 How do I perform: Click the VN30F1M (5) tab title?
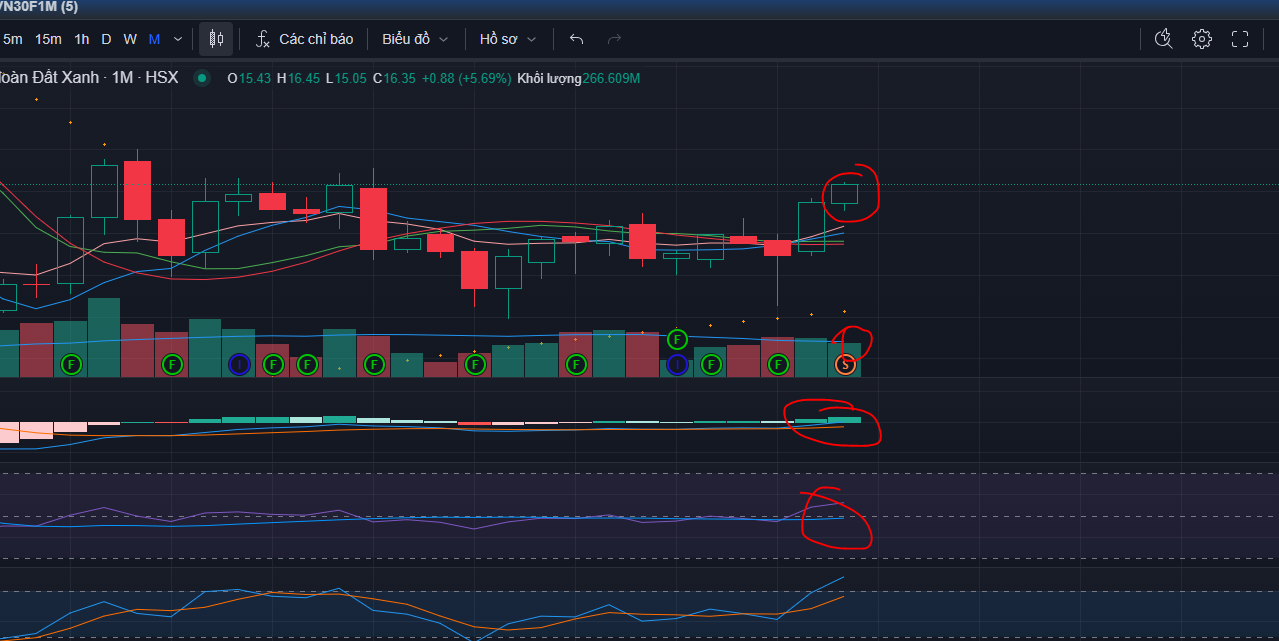pyautogui.click(x=39, y=7)
